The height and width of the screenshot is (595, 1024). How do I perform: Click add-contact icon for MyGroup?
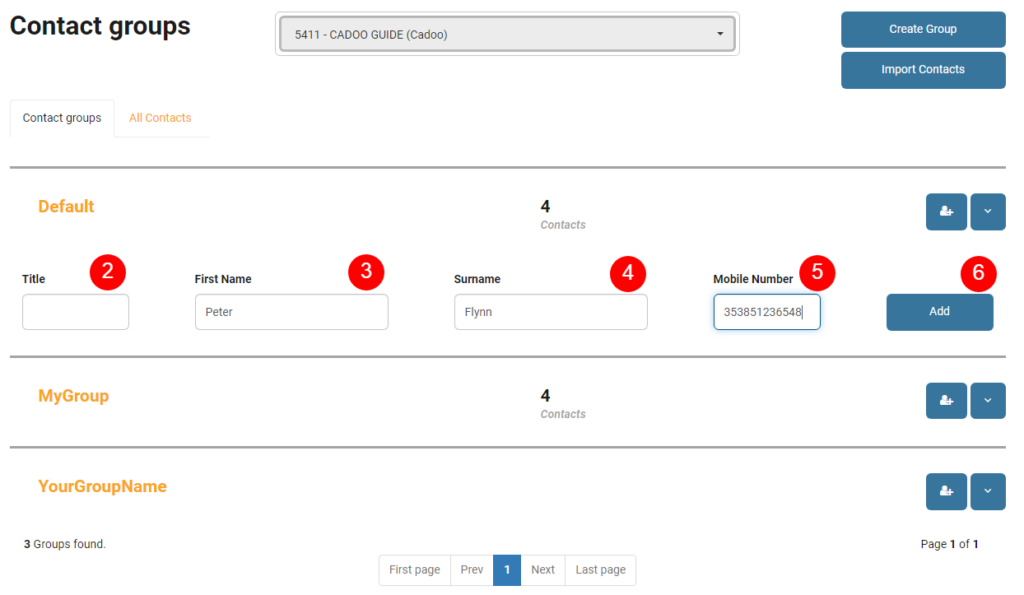tap(946, 400)
